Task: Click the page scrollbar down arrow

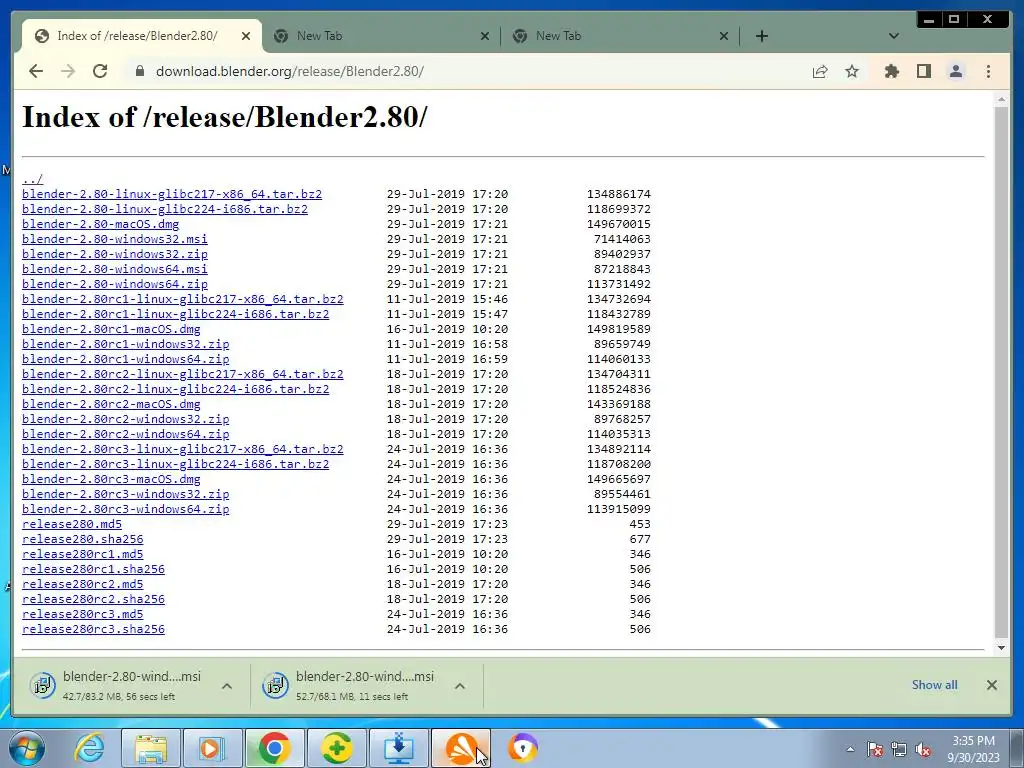Action: [x=1001, y=648]
